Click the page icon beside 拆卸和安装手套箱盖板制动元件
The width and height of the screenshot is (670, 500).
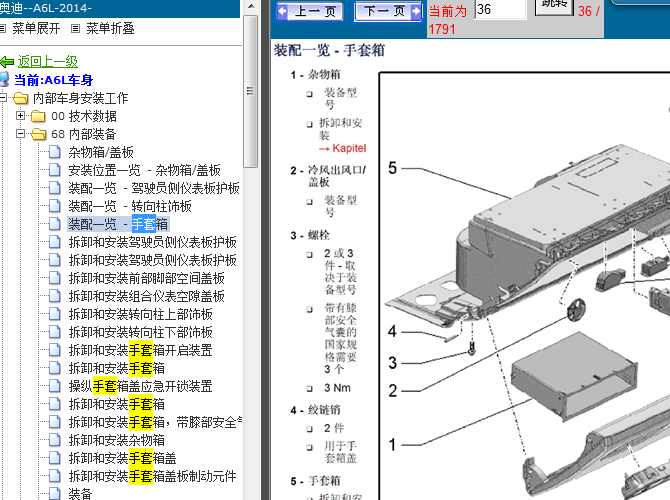(54, 475)
